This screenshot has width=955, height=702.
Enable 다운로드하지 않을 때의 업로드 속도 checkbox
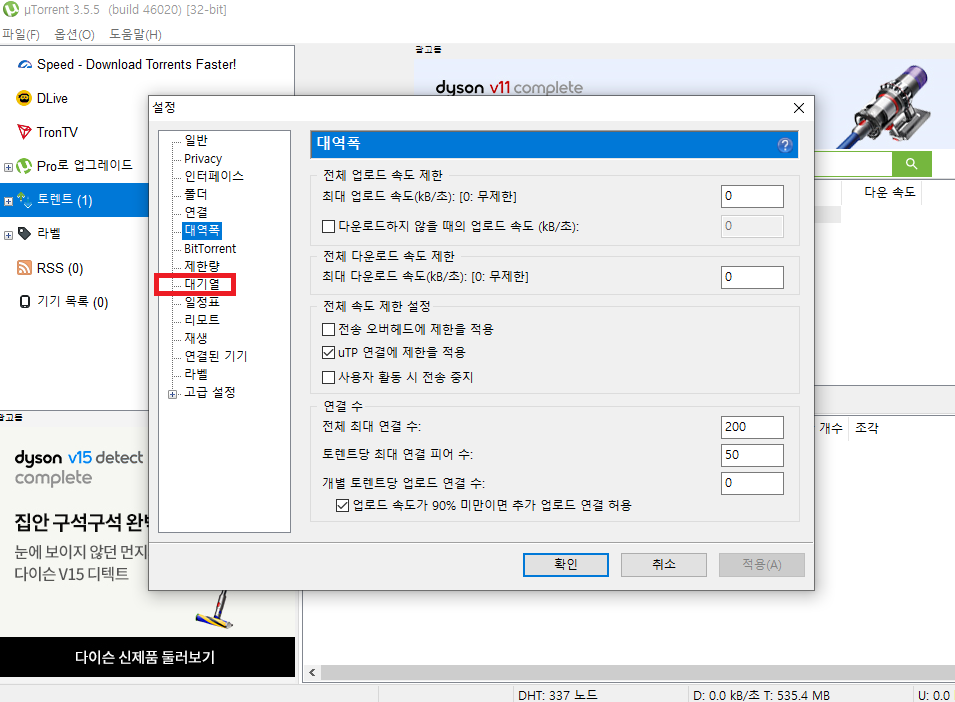click(328, 226)
